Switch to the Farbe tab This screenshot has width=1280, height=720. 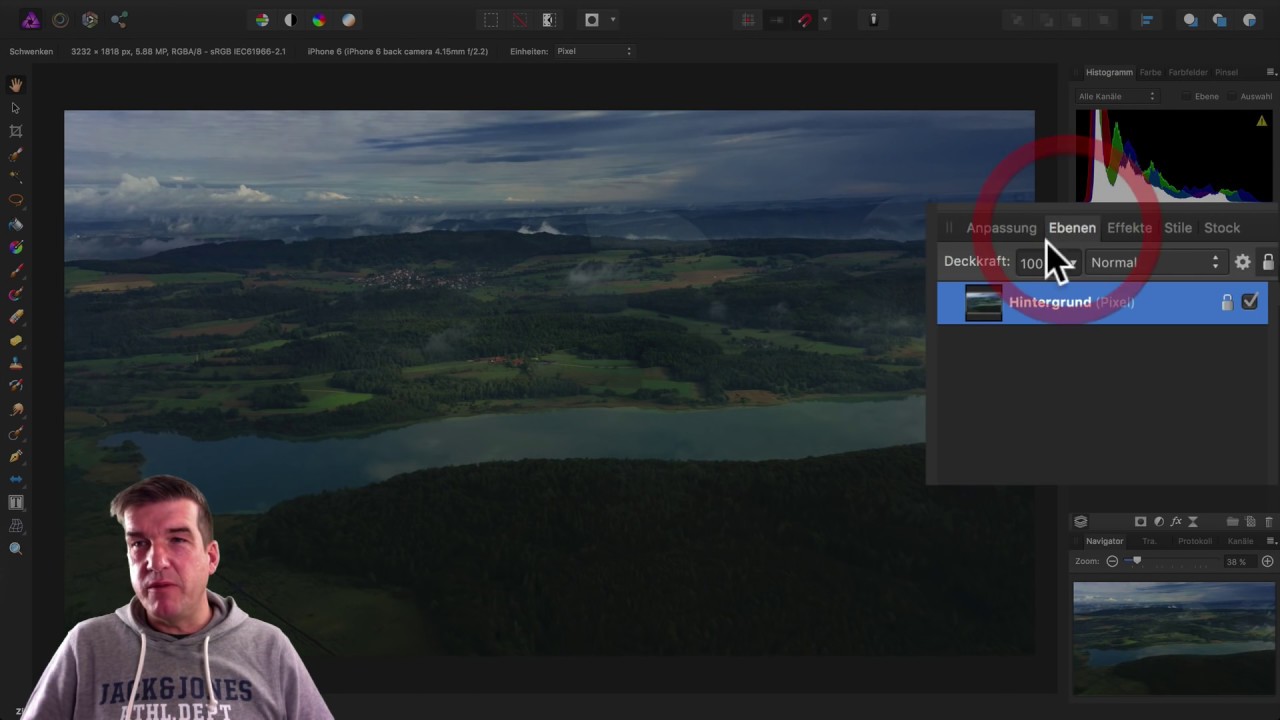1151,72
